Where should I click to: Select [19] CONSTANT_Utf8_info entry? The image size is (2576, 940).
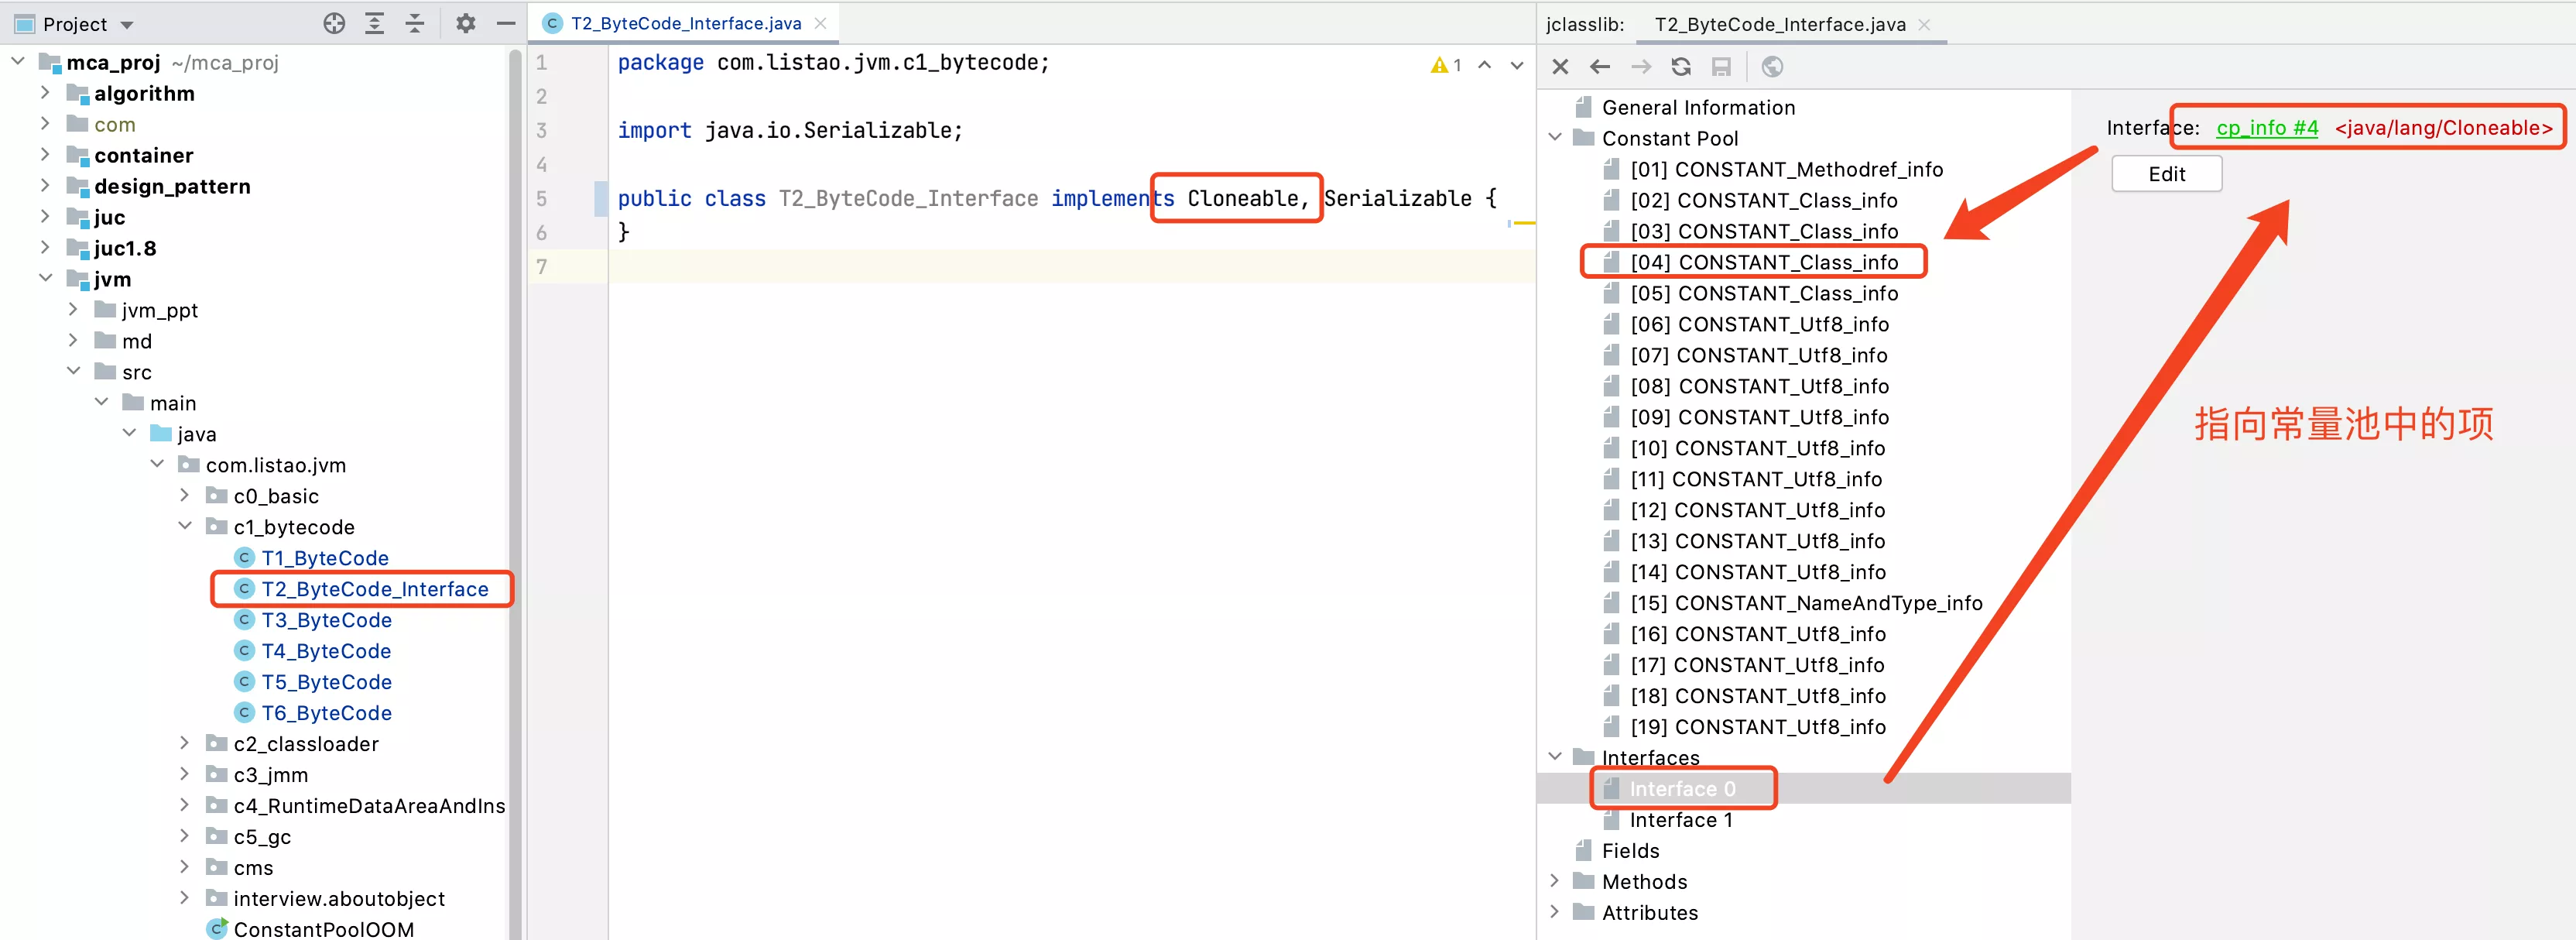tap(1758, 727)
